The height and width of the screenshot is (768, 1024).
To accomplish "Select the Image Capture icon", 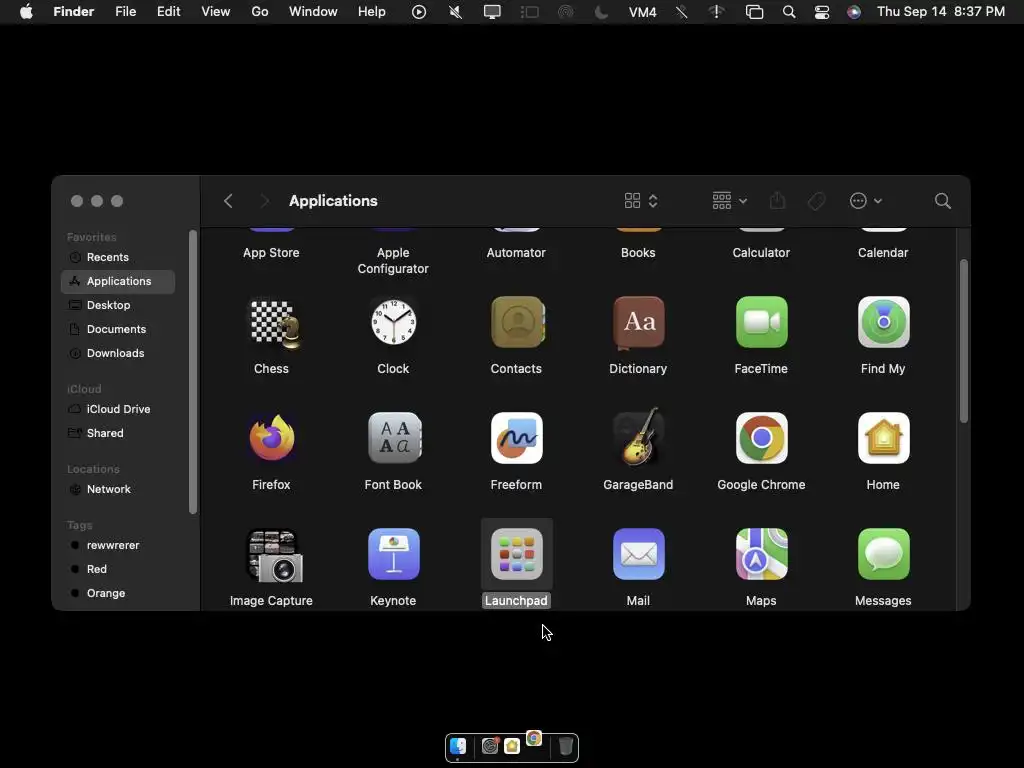I will (274, 555).
